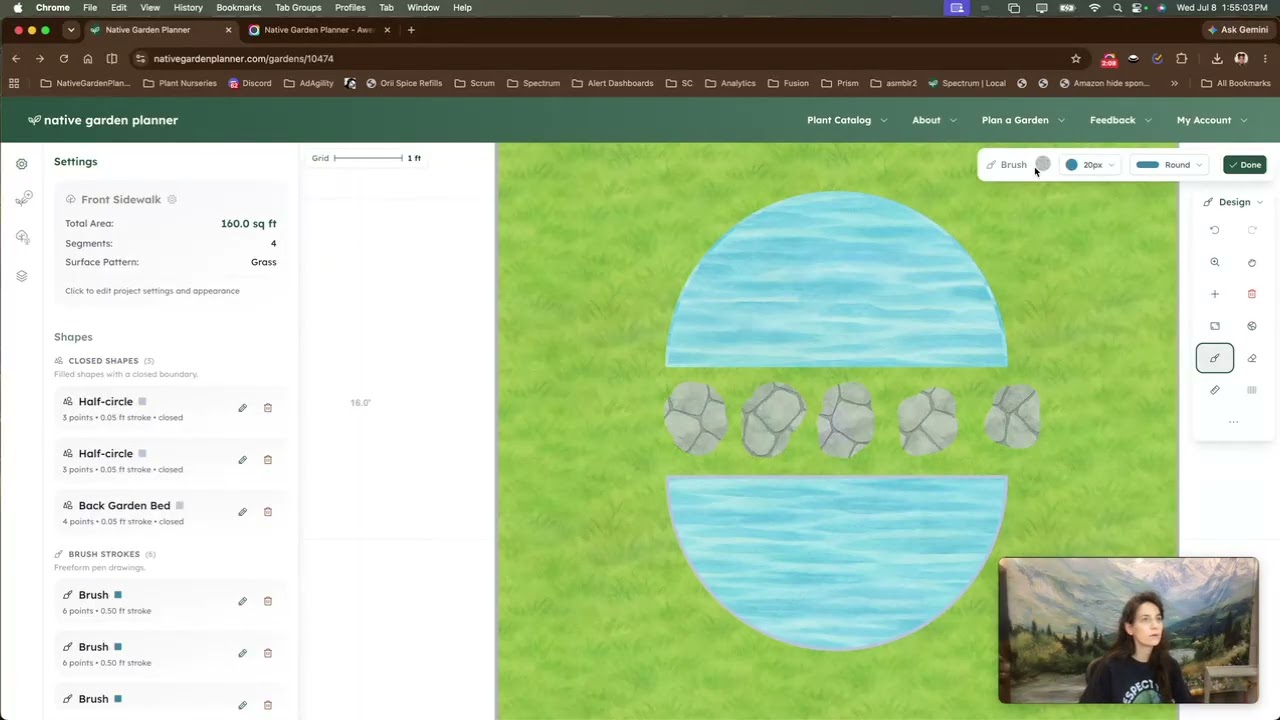Select the eraser tool

pos(1252,358)
